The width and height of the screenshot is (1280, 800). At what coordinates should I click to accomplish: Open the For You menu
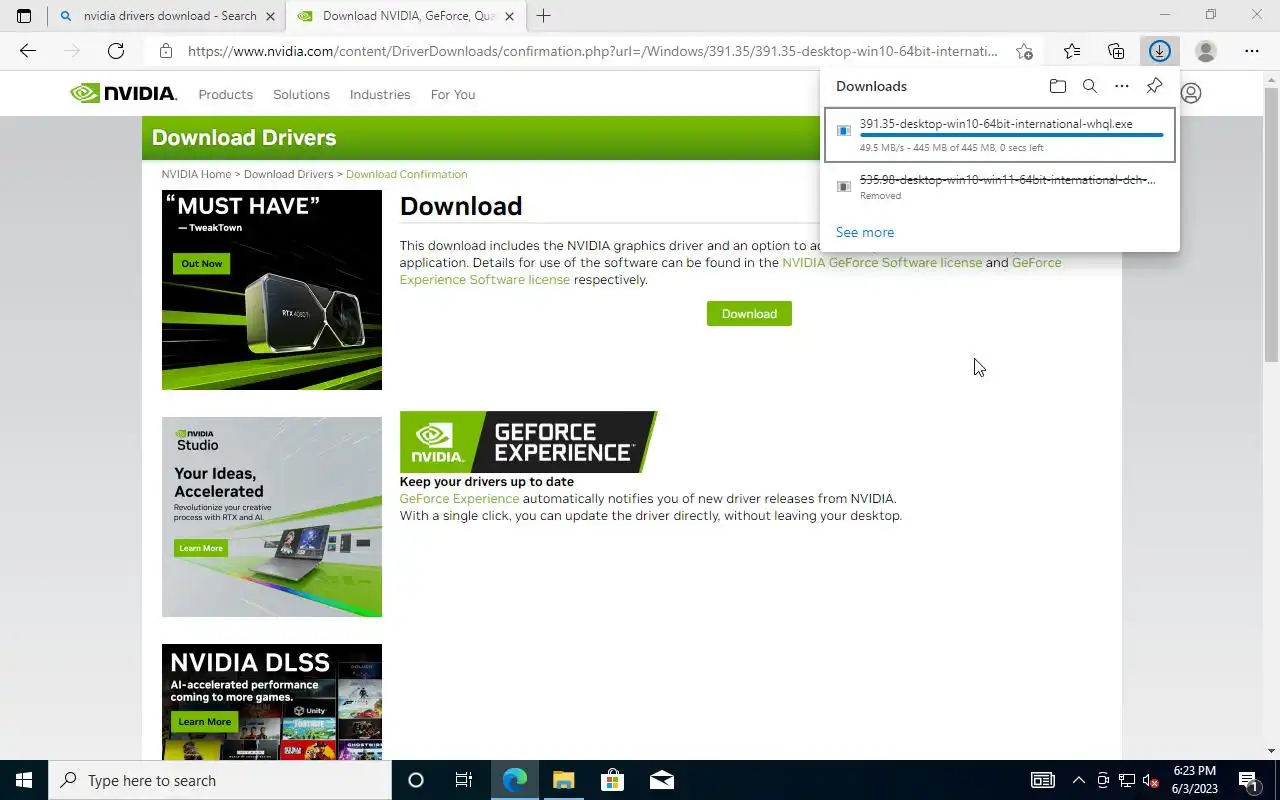pos(453,94)
